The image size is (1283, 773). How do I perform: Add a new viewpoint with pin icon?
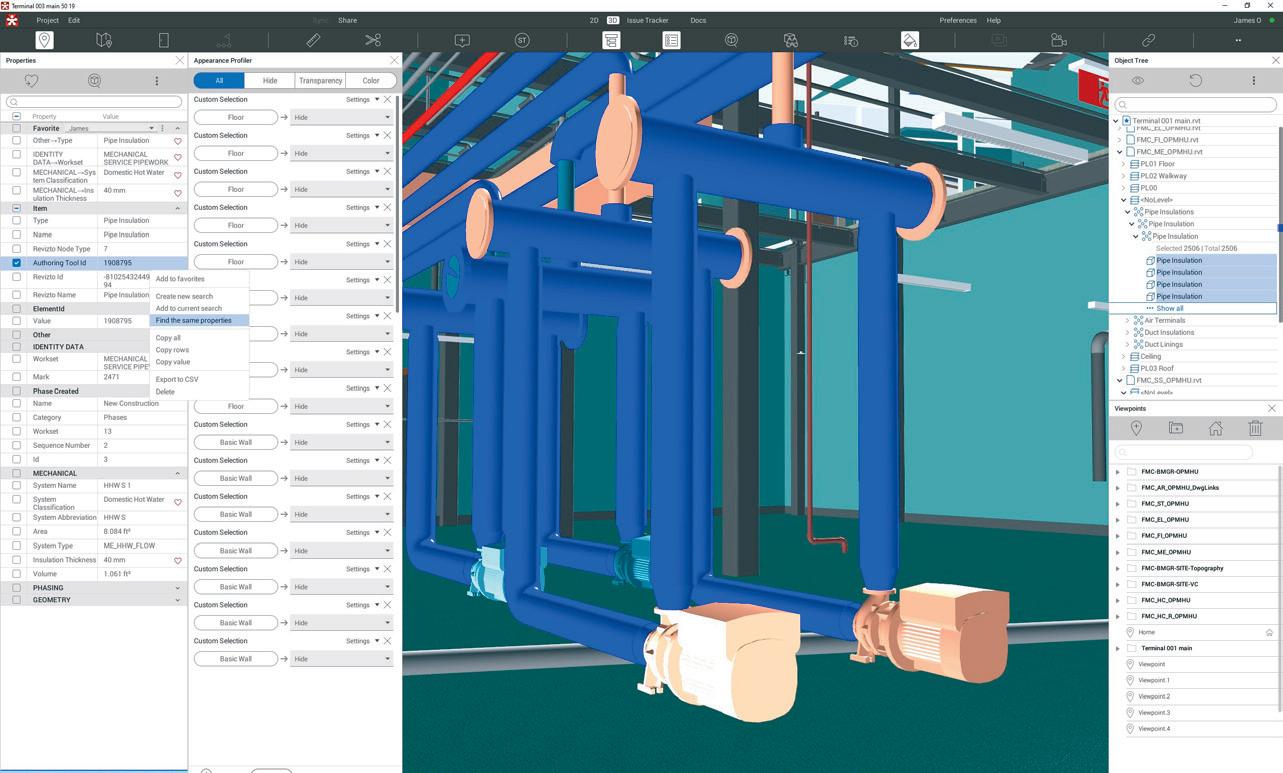[x=1136, y=428]
